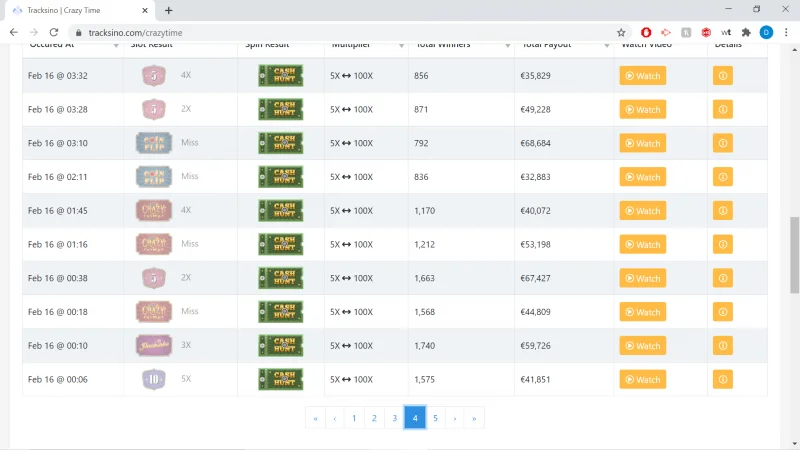Click the Opera red extension icon

pyautogui.click(x=646, y=33)
